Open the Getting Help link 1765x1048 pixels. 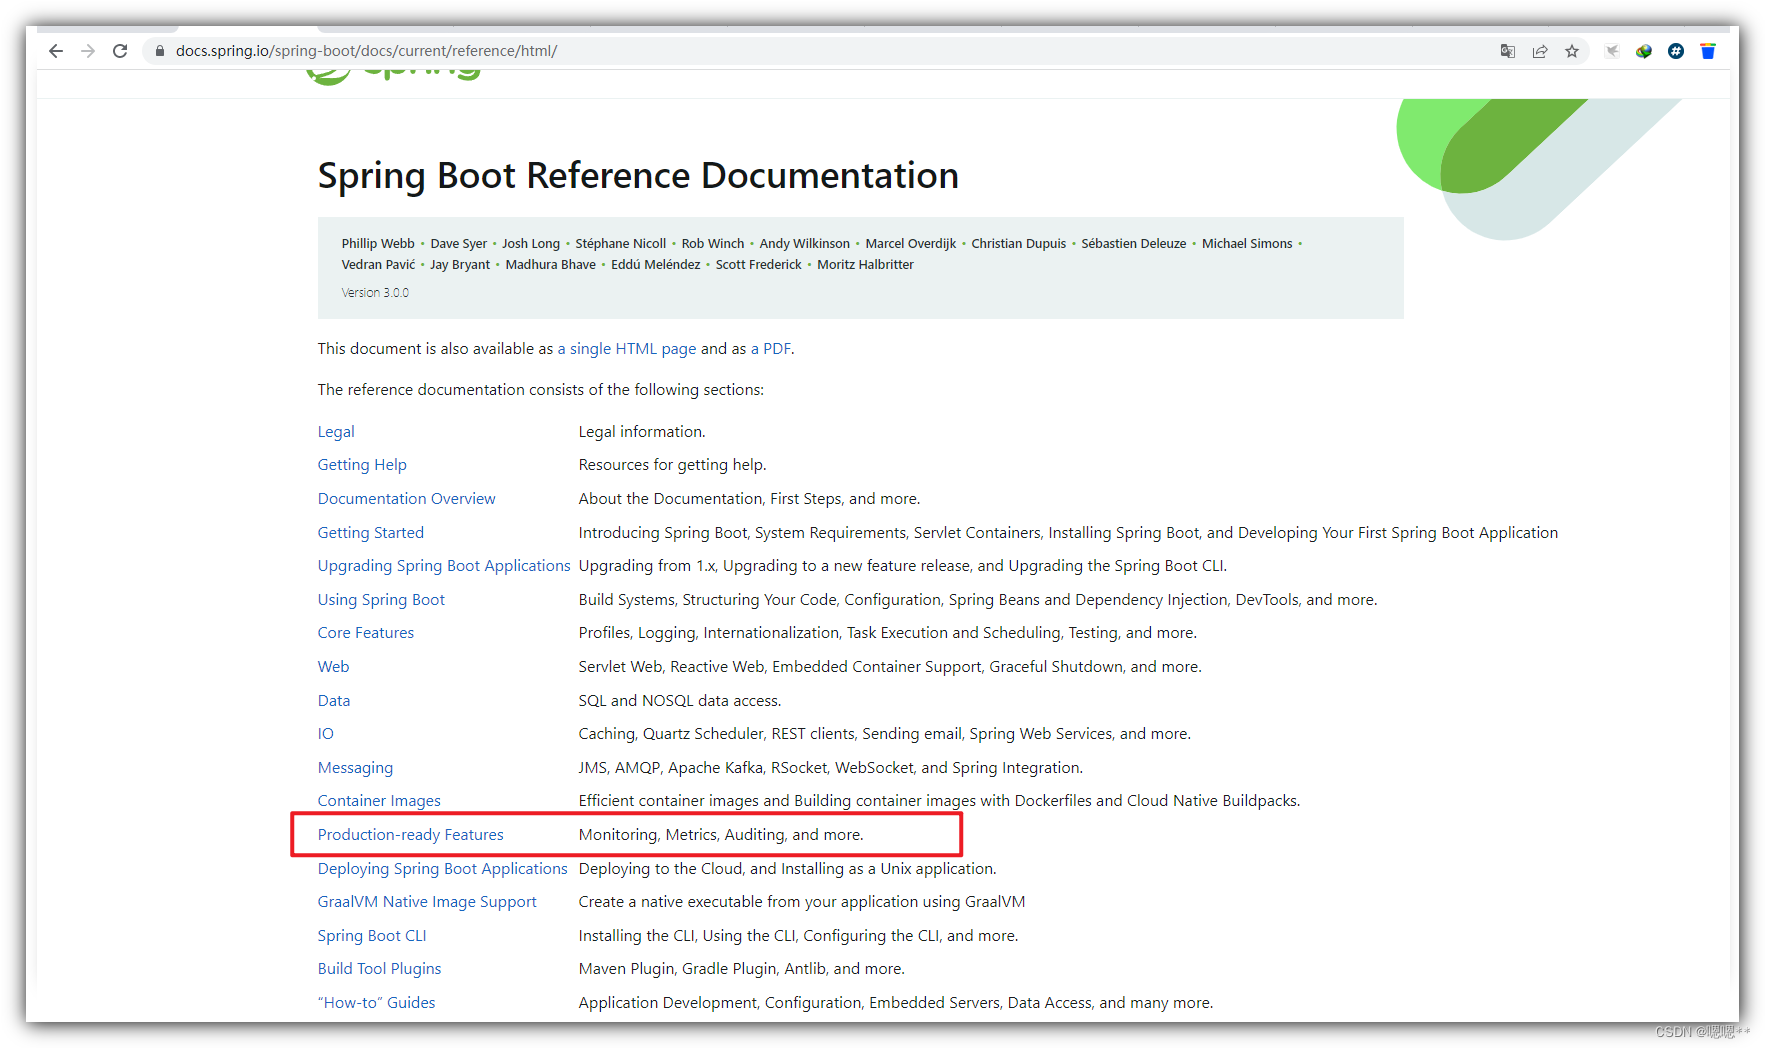click(362, 464)
